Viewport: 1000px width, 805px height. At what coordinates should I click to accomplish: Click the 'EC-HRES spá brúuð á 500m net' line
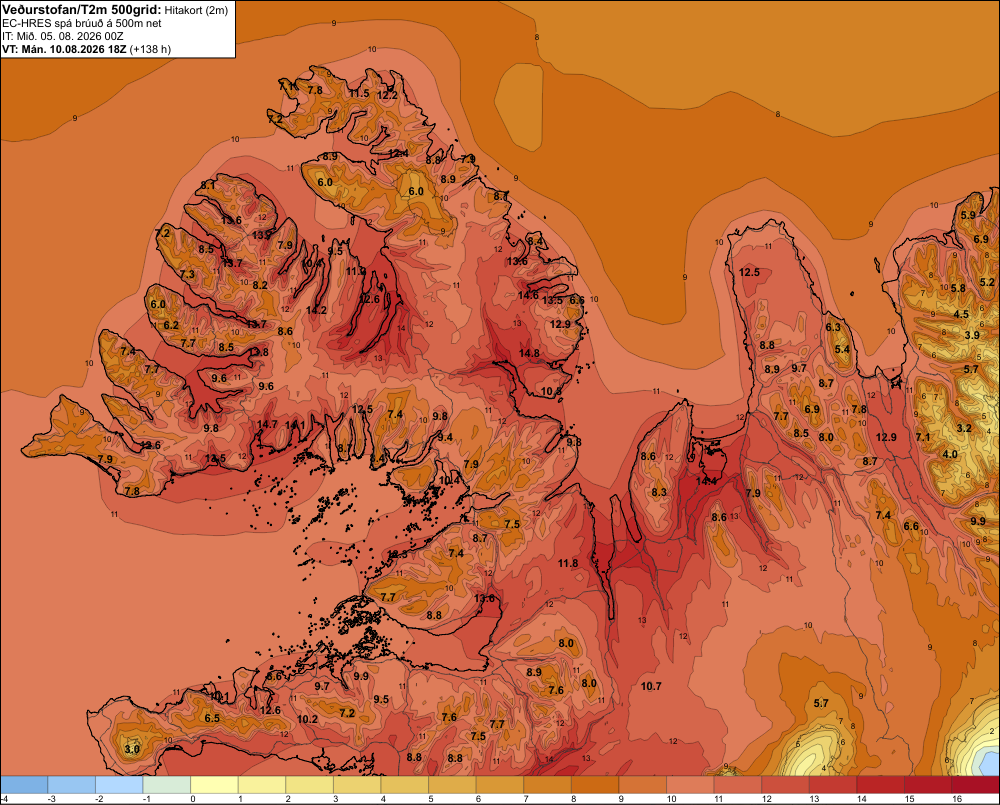click(82, 23)
